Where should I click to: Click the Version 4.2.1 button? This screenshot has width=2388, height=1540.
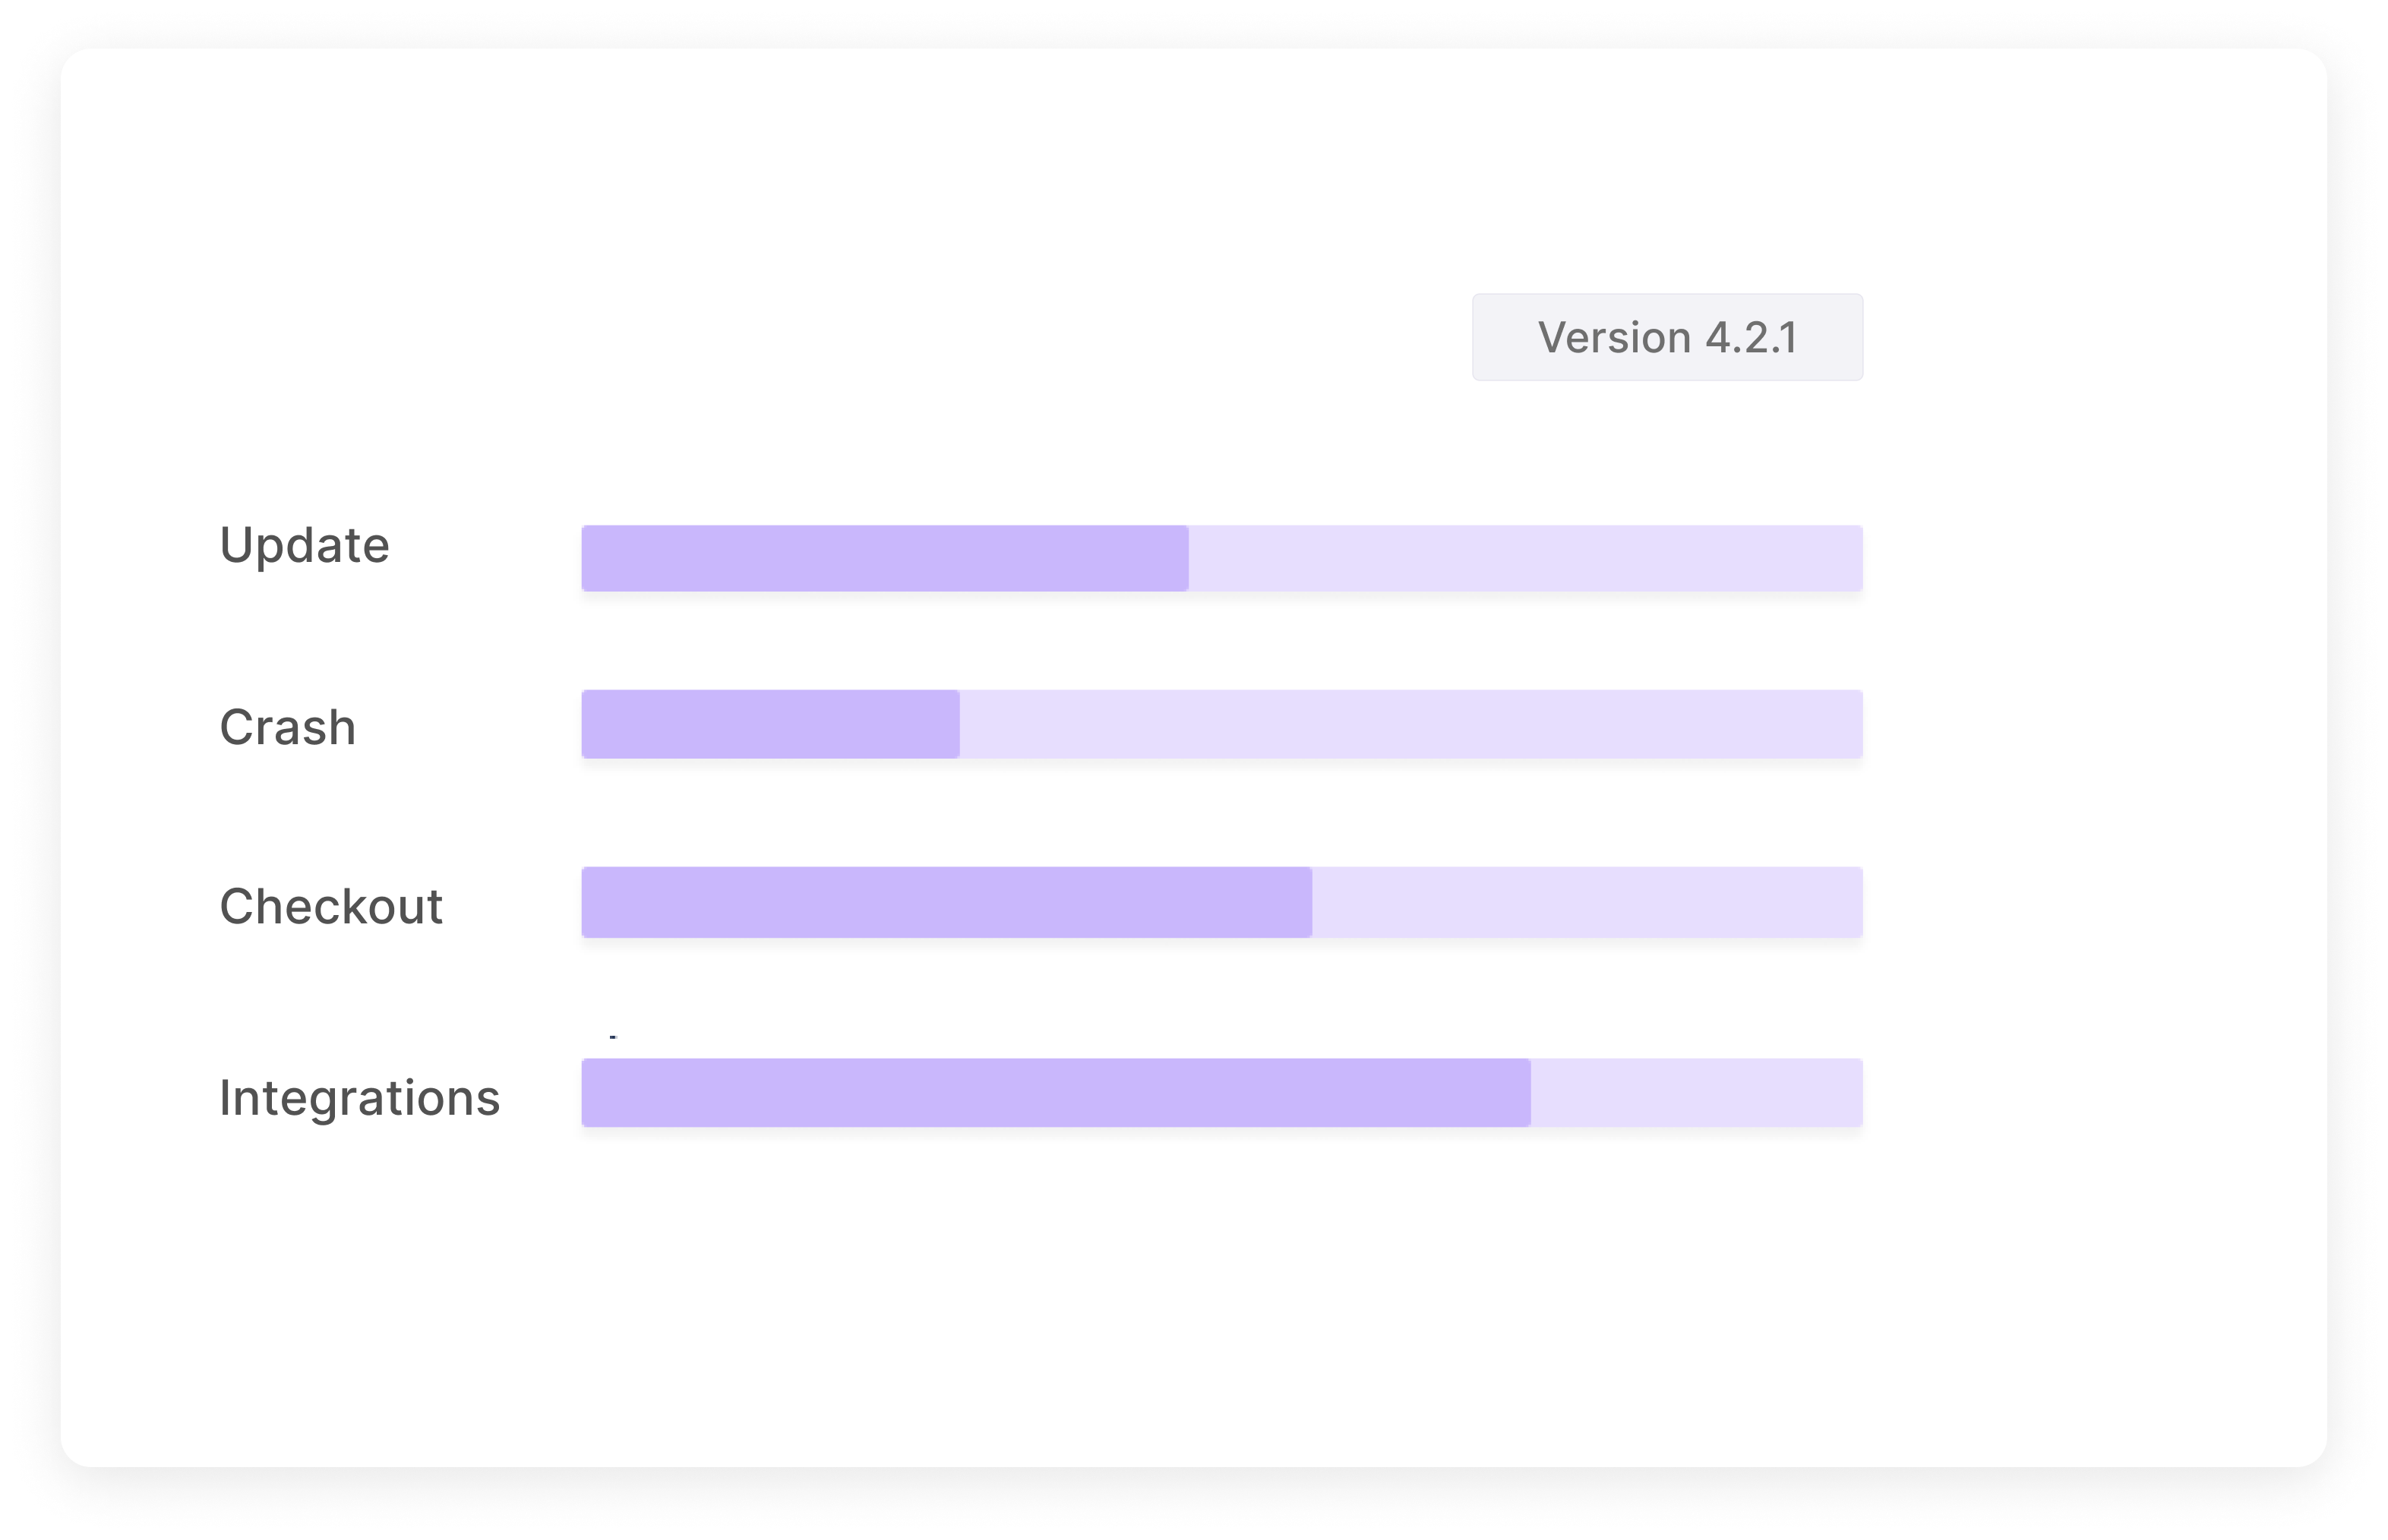(x=1667, y=337)
